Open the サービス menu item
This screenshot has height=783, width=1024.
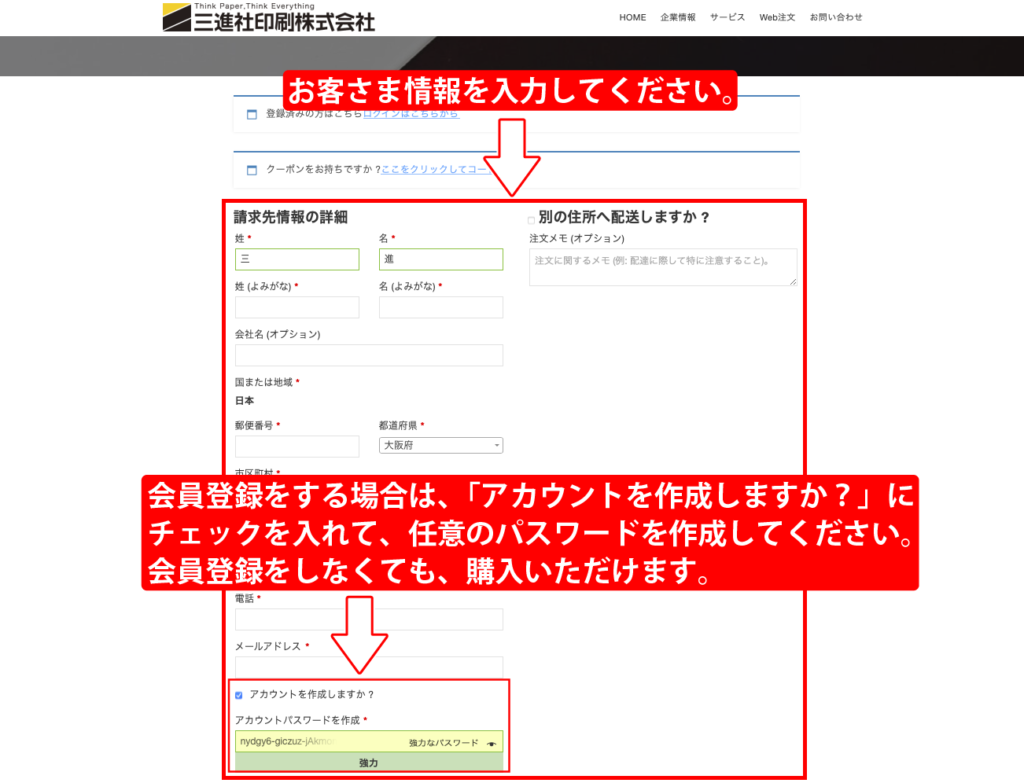(x=727, y=18)
